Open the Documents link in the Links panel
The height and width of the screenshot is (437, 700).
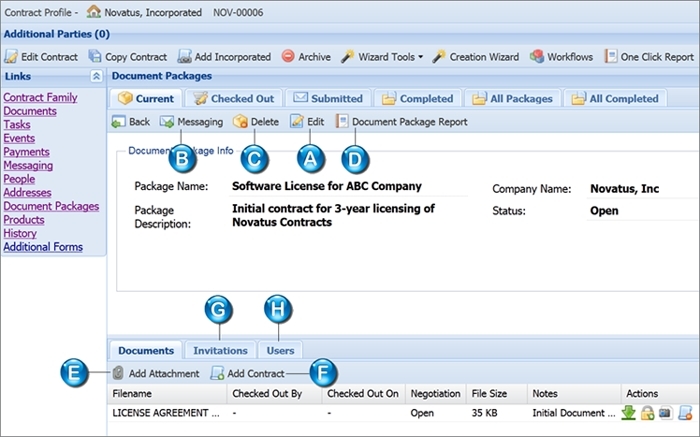(30, 111)
